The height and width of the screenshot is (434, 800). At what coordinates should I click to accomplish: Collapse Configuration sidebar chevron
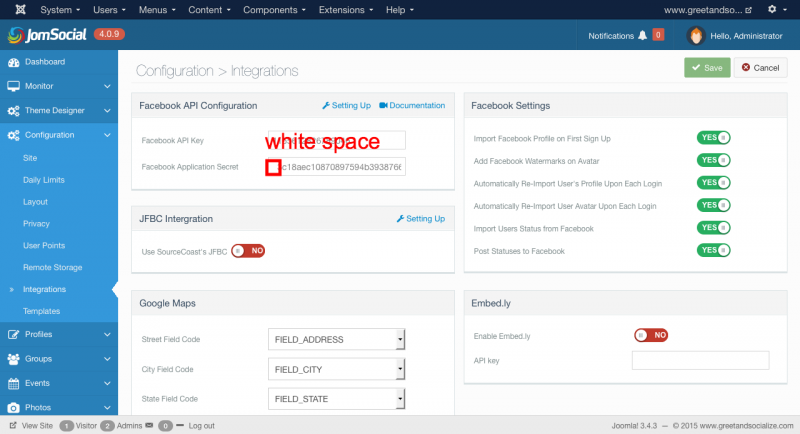(x=107, y=135)
